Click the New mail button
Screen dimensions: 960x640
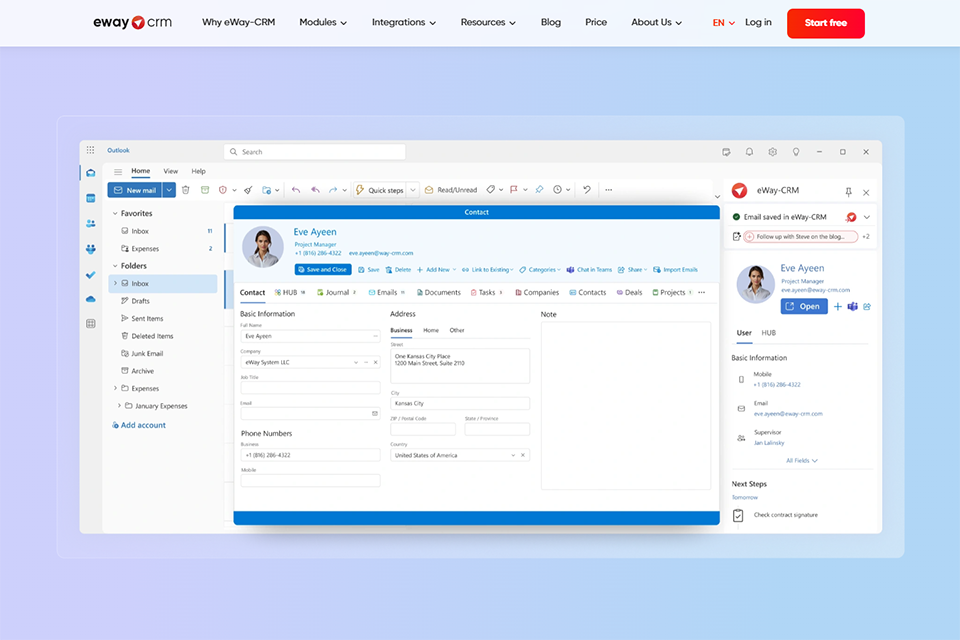click(x=135, y=190)
